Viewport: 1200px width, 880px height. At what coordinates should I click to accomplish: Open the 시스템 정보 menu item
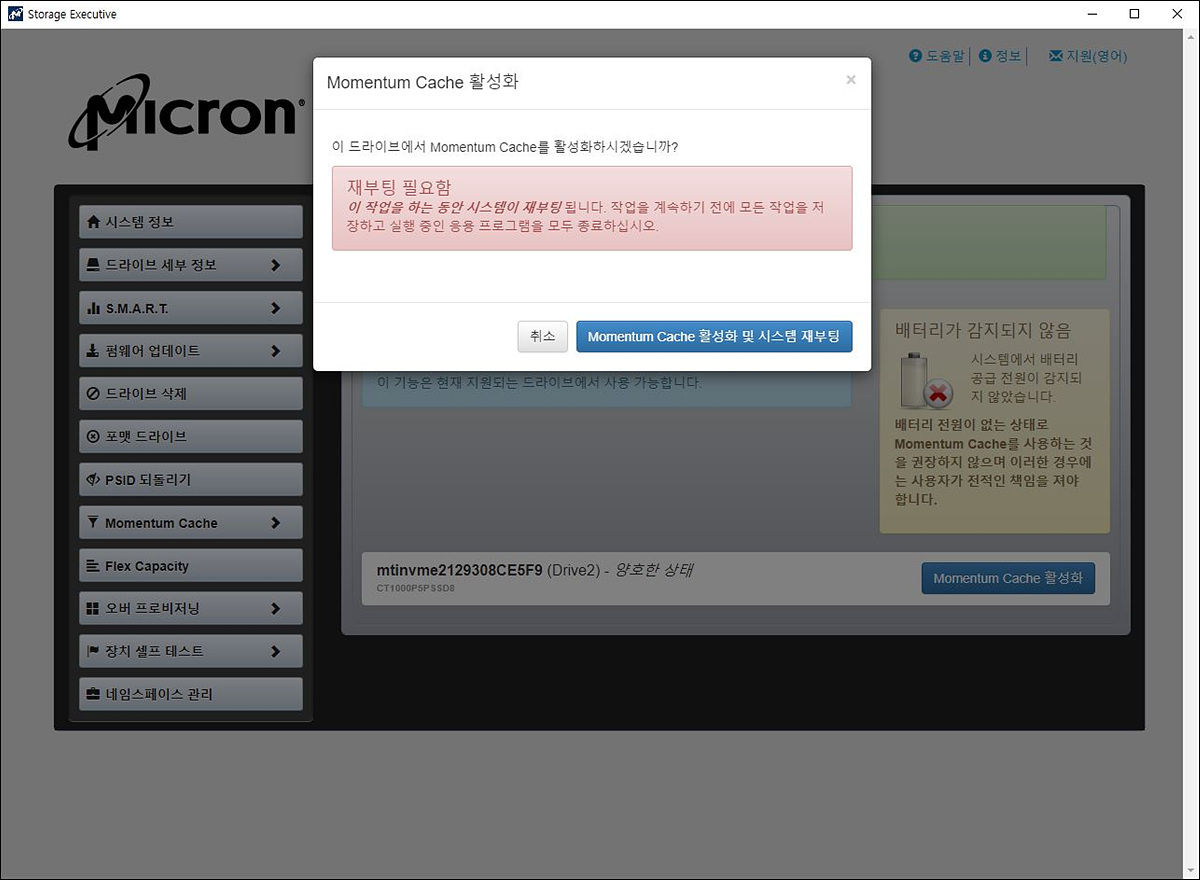(190, 222)
